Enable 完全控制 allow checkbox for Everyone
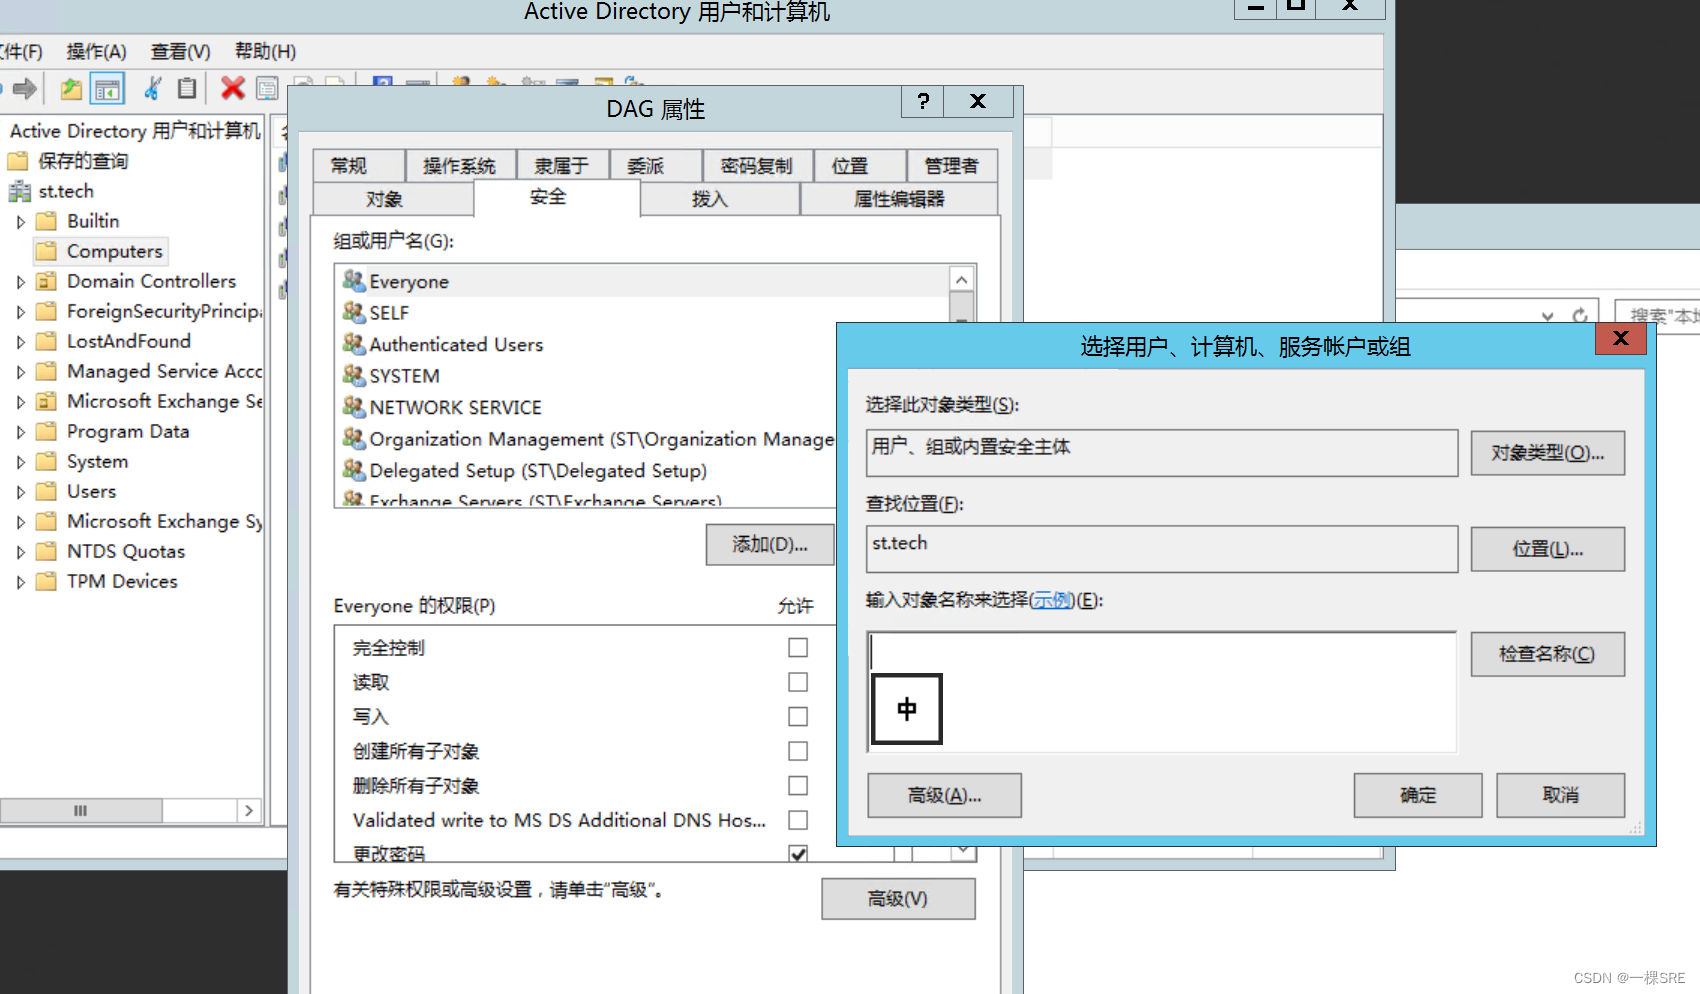The image size is (1700, 994). click(797, 647)
